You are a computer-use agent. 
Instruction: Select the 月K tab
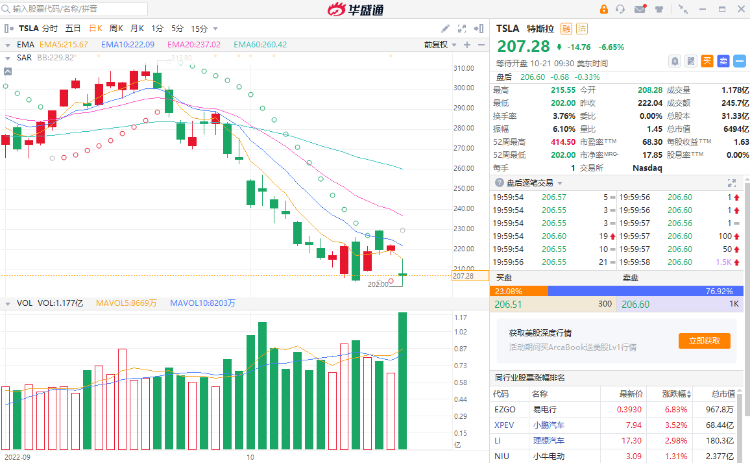coord(137,29)
